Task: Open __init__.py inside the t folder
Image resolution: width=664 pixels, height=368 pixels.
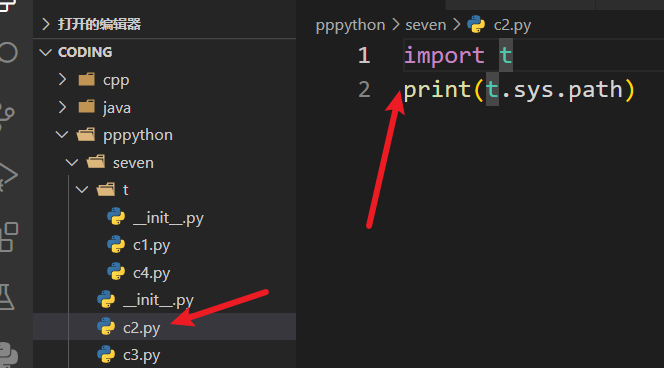Action: pos(168,218)
